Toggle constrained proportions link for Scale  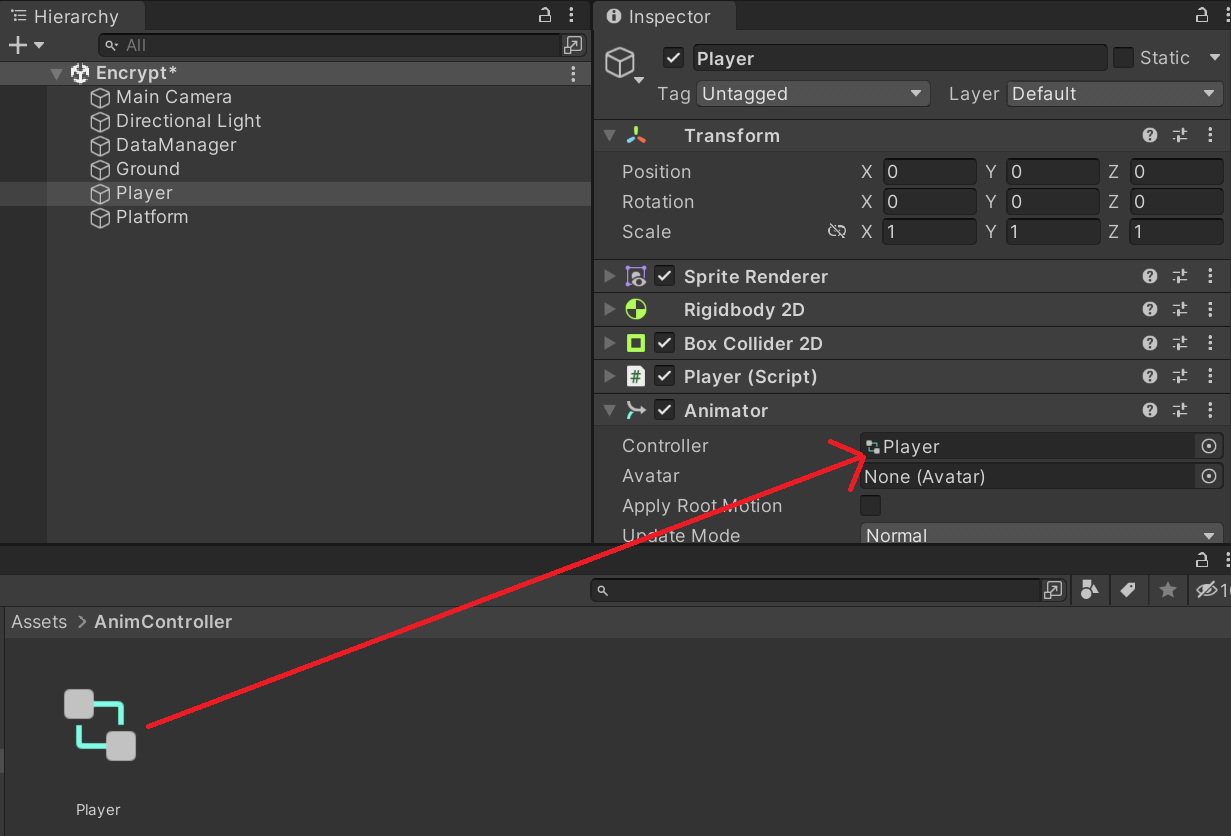837,231
